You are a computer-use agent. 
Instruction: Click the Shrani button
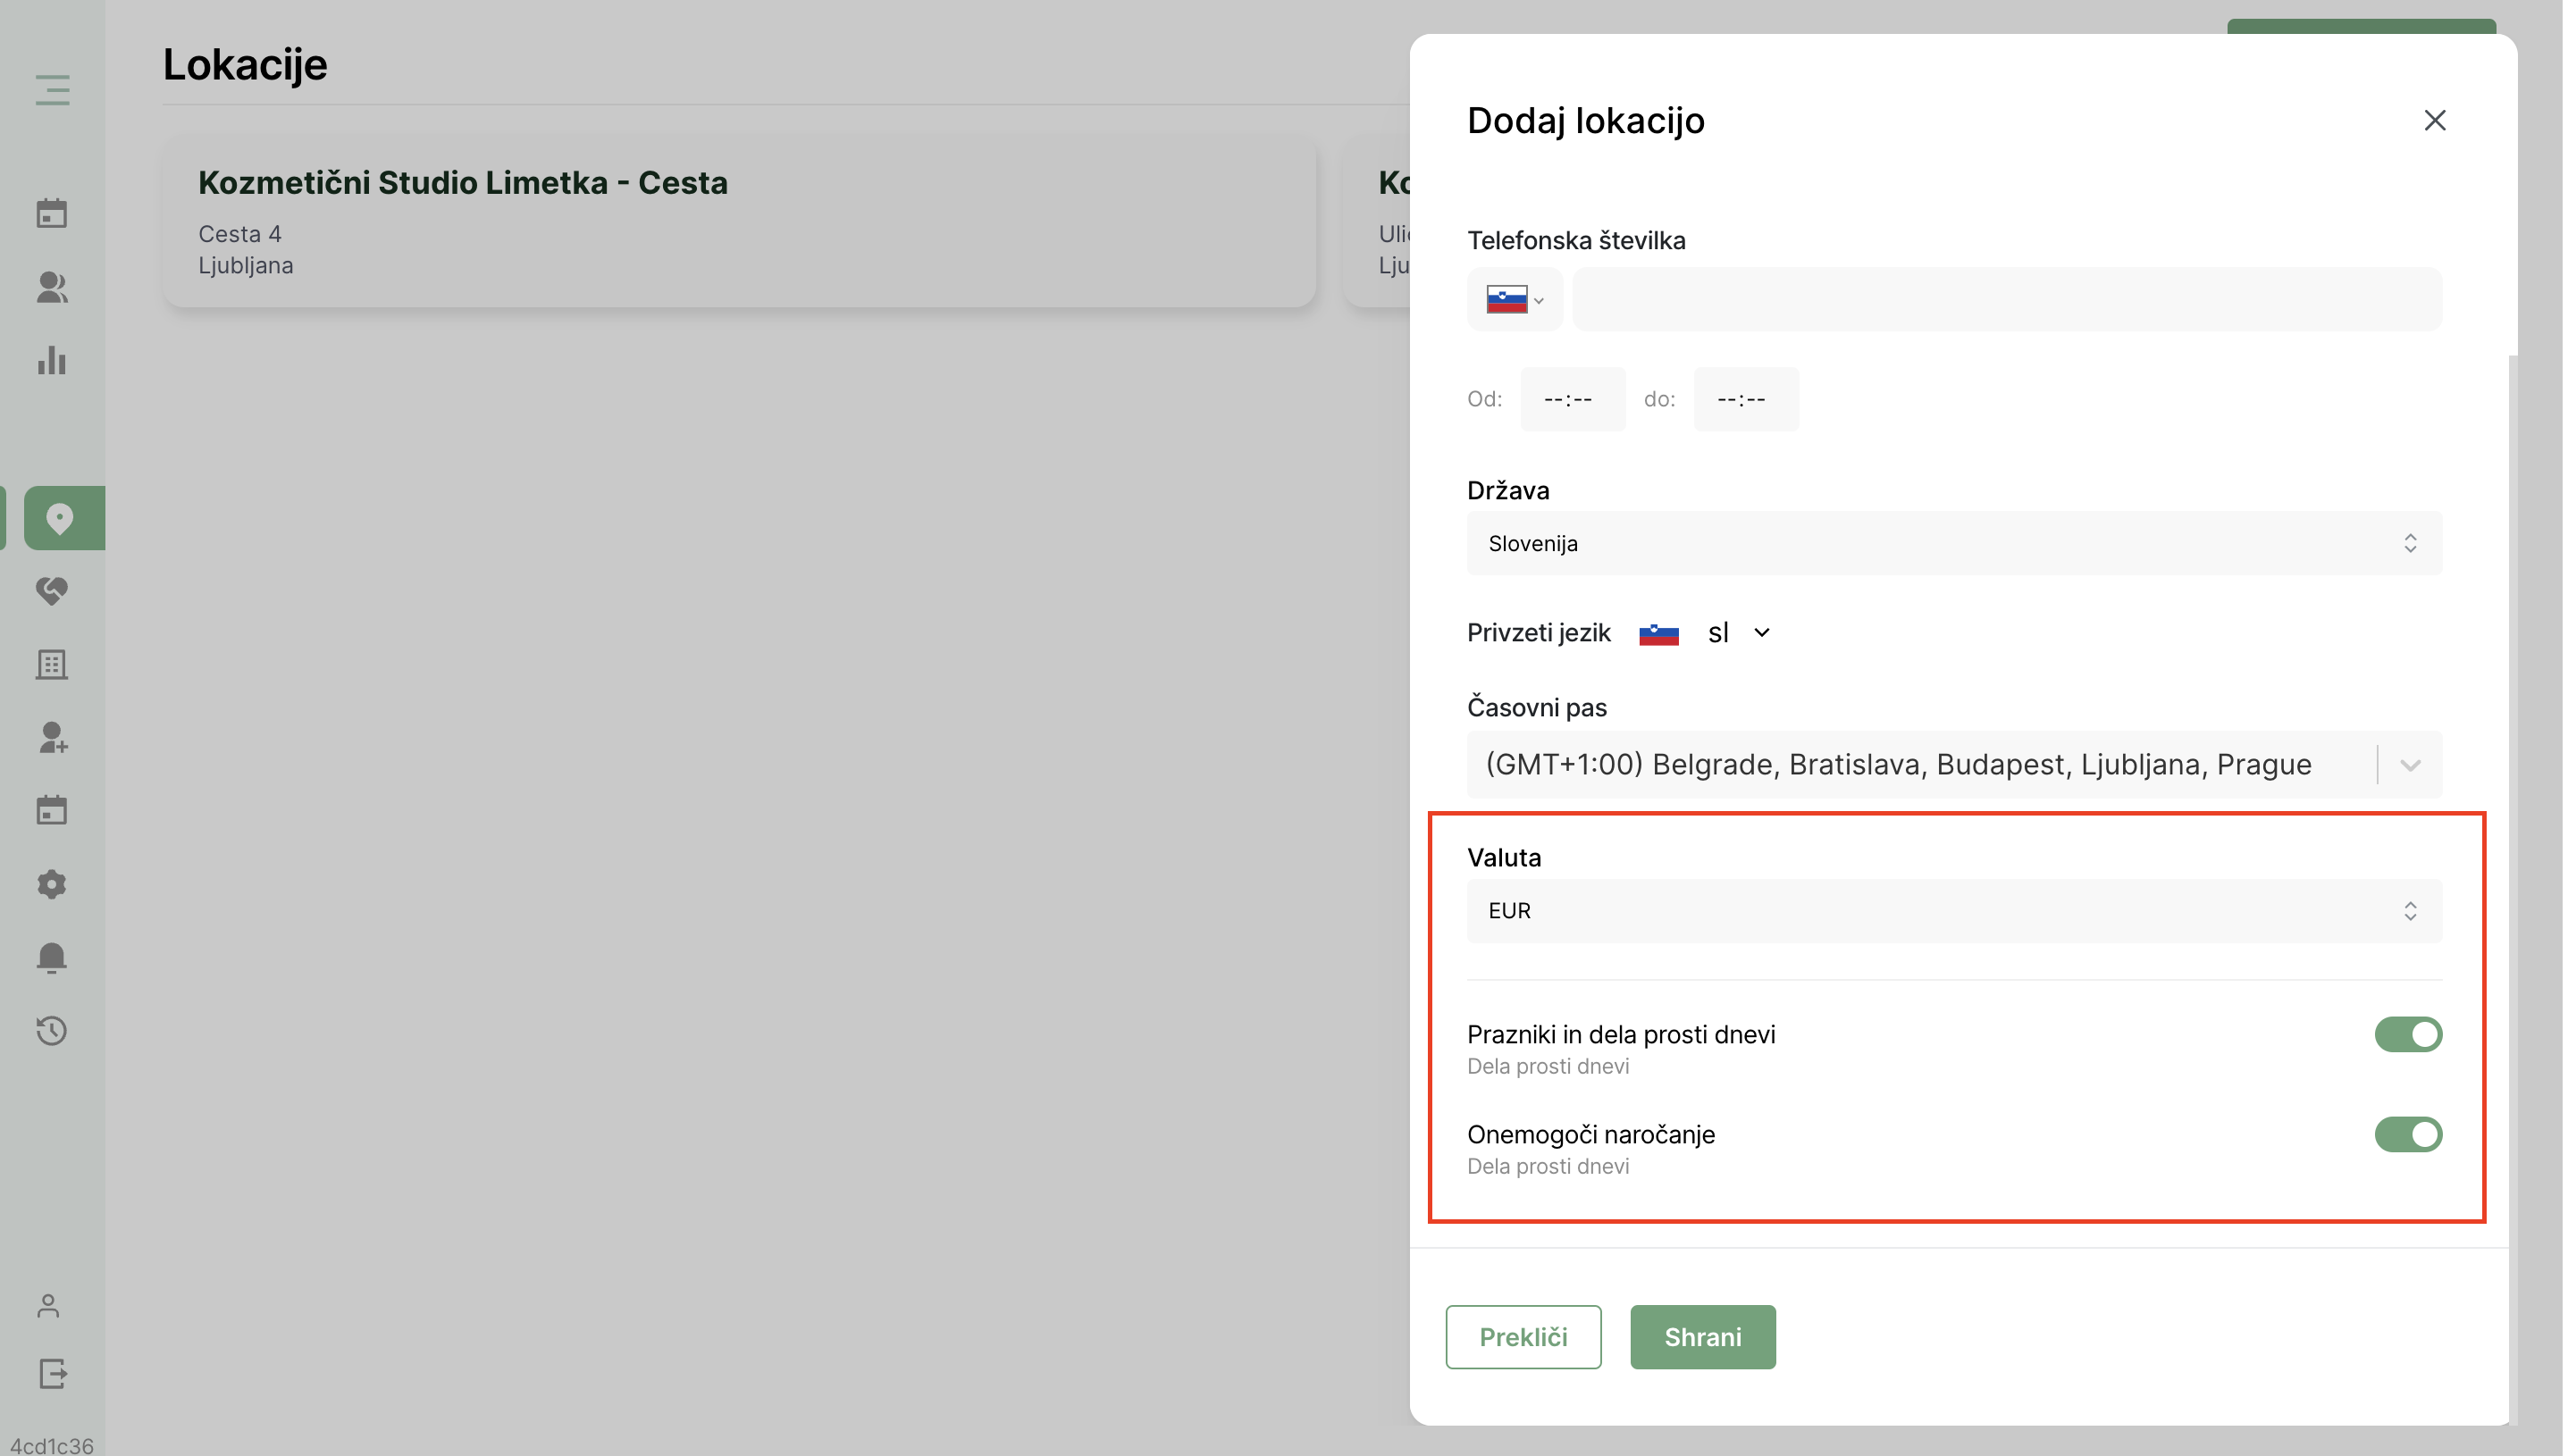1703,1337
